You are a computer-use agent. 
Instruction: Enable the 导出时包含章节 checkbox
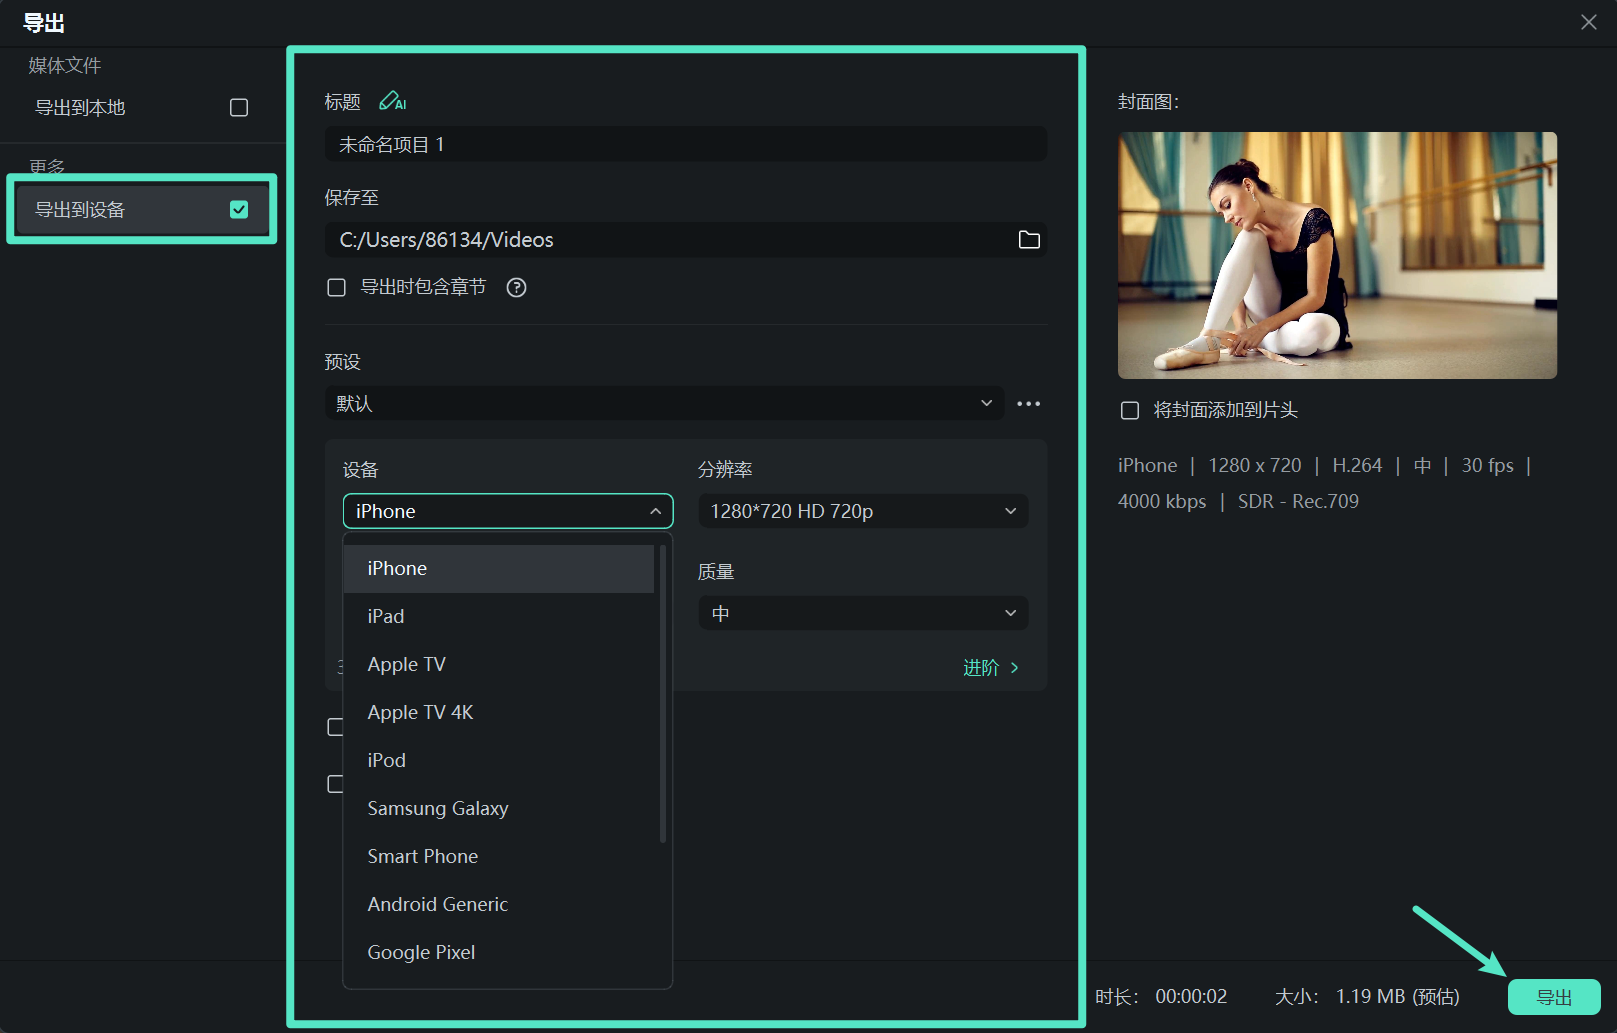click(337, 288)
